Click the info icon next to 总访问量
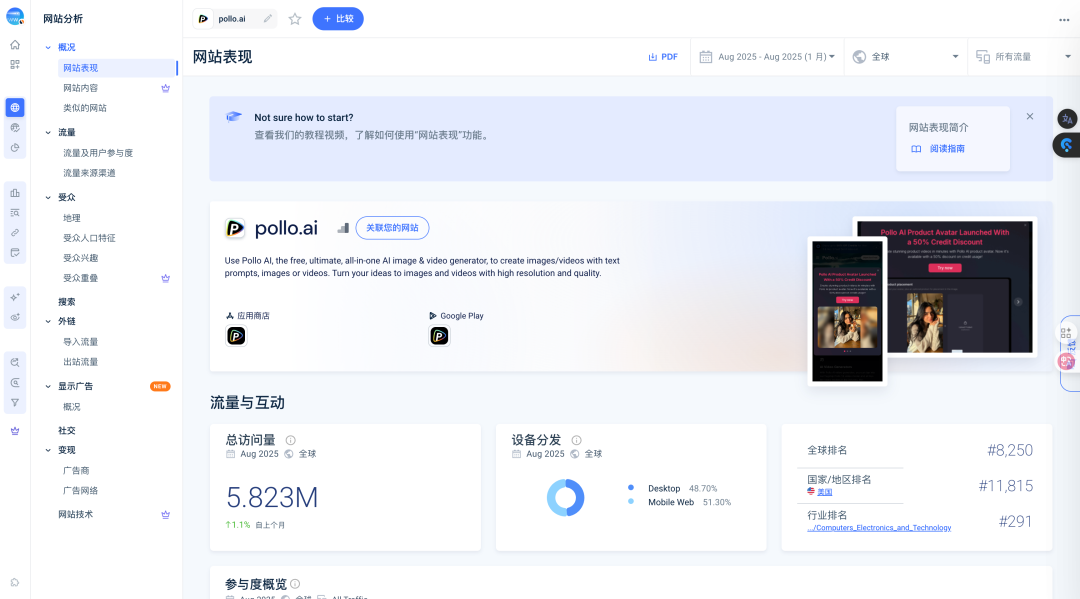Viewport: 1080px width, 599px height. pos(291,440)
